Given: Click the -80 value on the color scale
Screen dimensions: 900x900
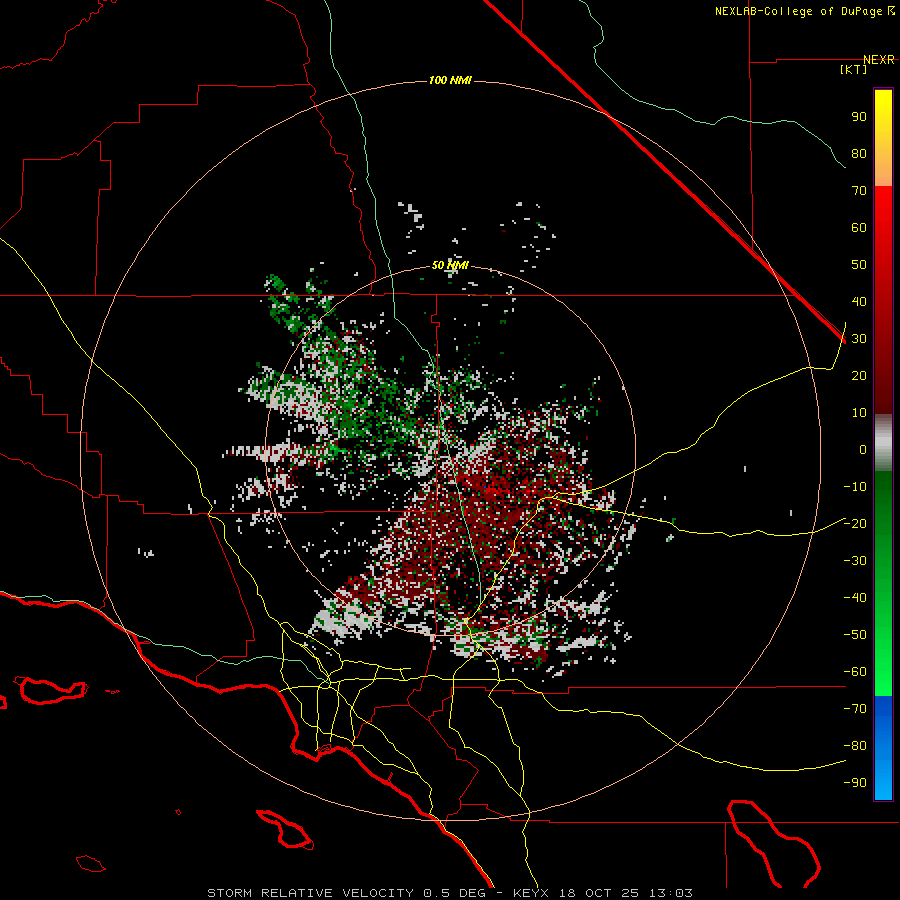Looking at the screenshot, I should 855,746.
